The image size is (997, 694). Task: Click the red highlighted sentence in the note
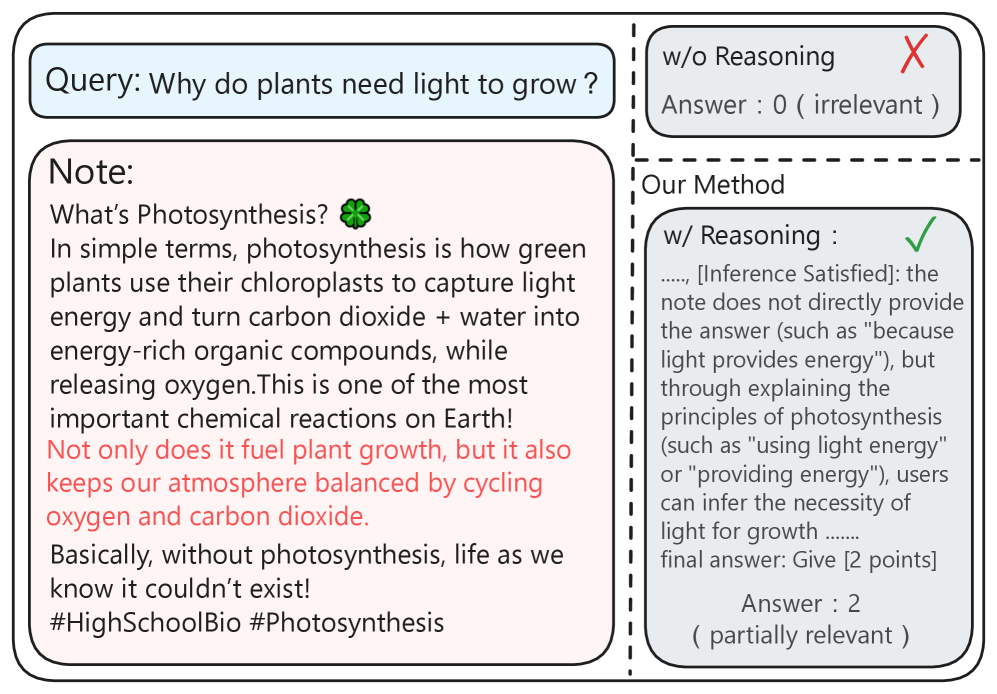pyautogui.click(x=308, y=483)
